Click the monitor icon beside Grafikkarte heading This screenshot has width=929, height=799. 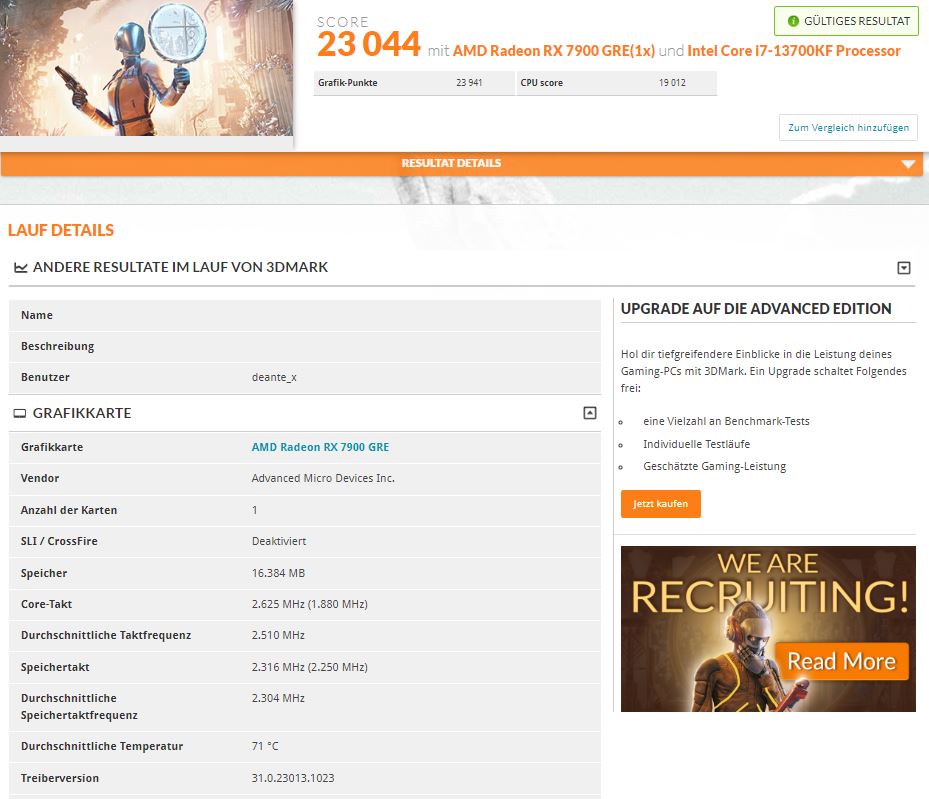tap(20, 413)
